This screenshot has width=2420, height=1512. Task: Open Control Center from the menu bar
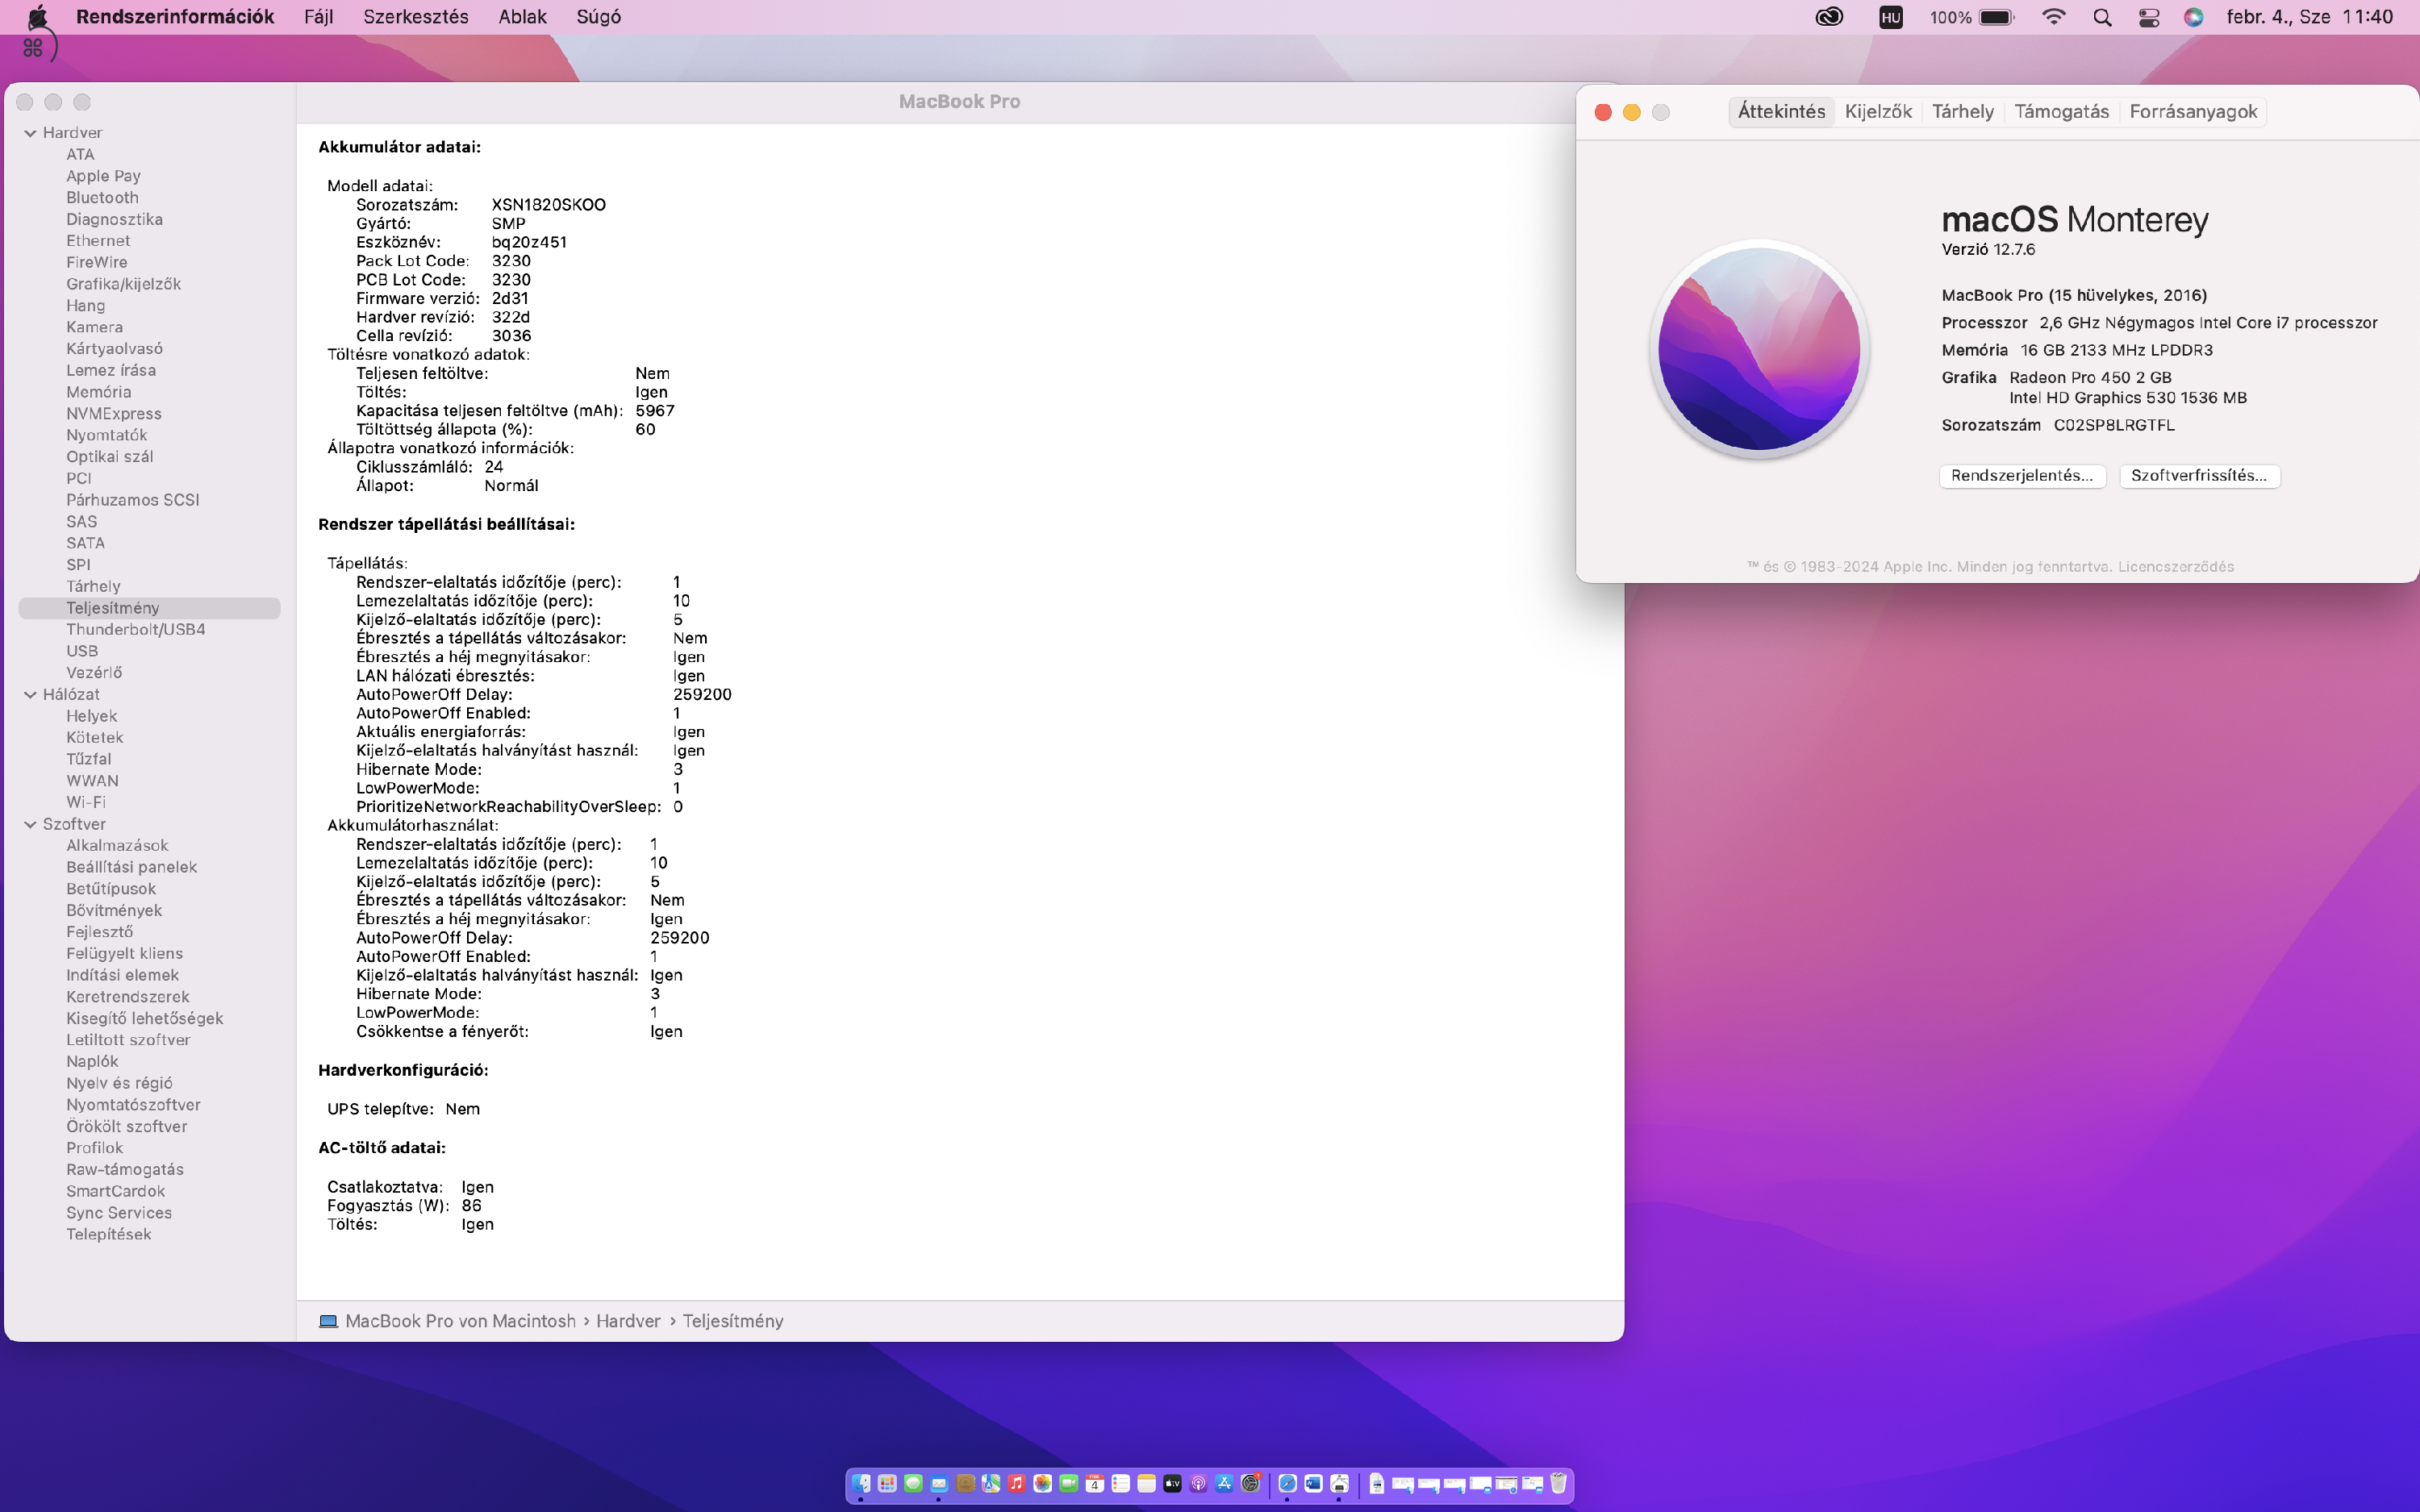[2149, 17]
